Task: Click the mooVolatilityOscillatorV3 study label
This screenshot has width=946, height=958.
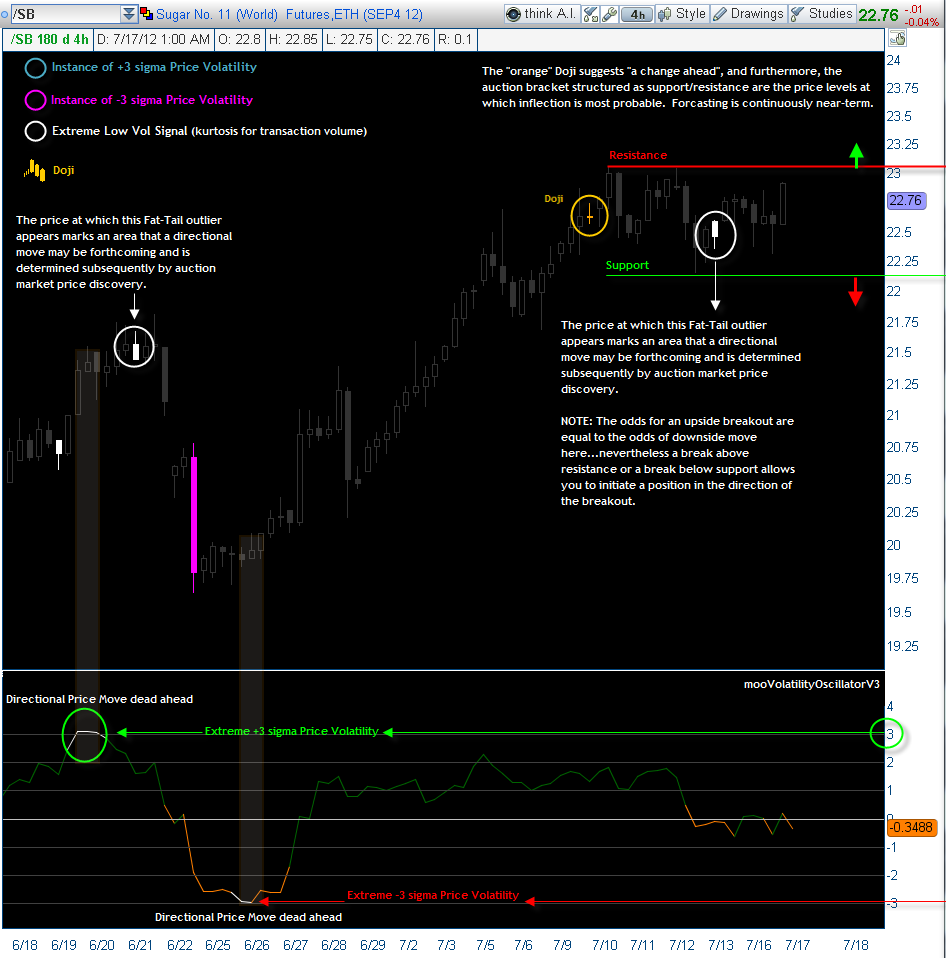Action: (812, 684)
